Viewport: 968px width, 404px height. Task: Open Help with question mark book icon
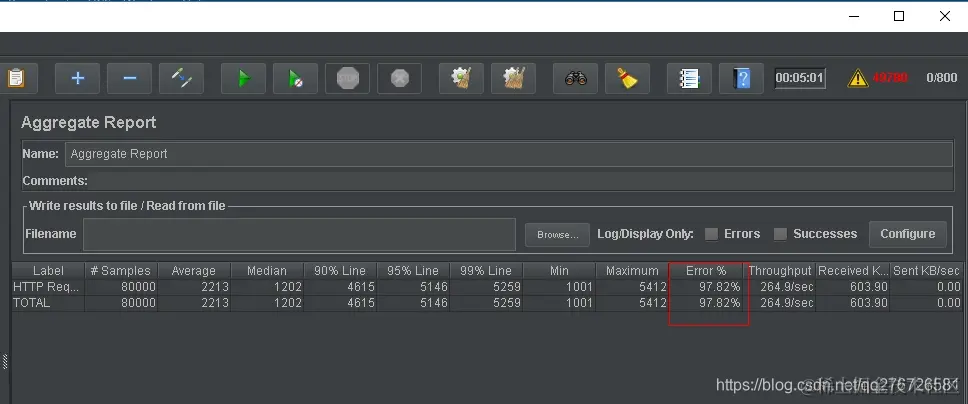741,78
